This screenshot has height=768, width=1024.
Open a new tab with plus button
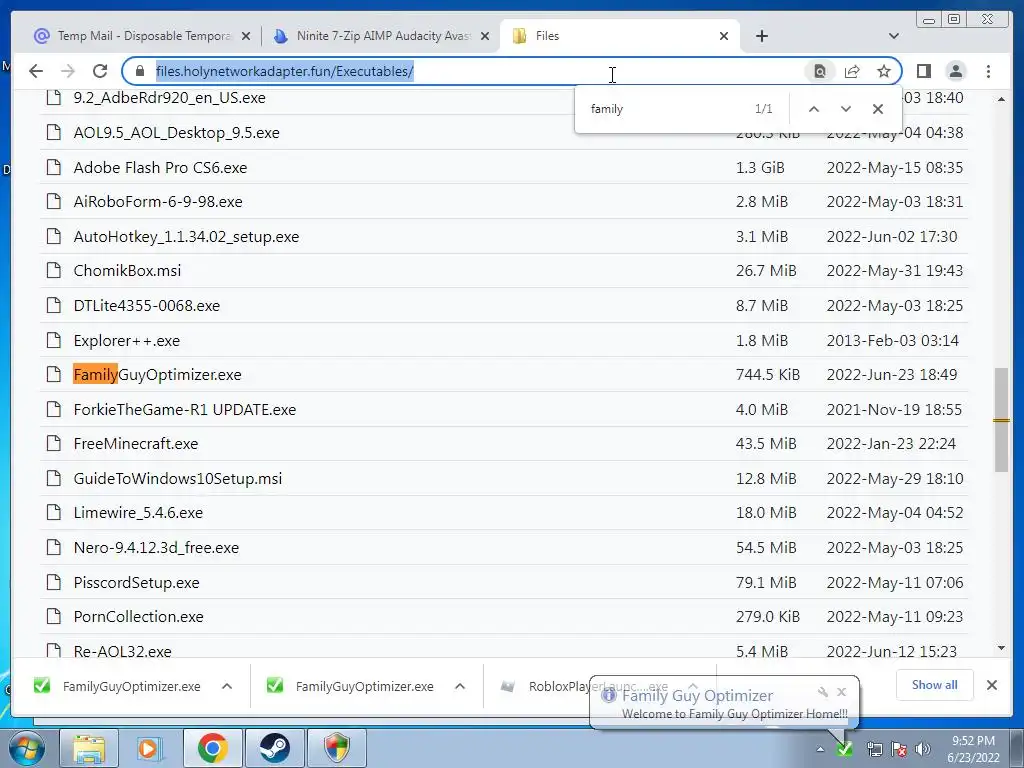tap(761, 36)
